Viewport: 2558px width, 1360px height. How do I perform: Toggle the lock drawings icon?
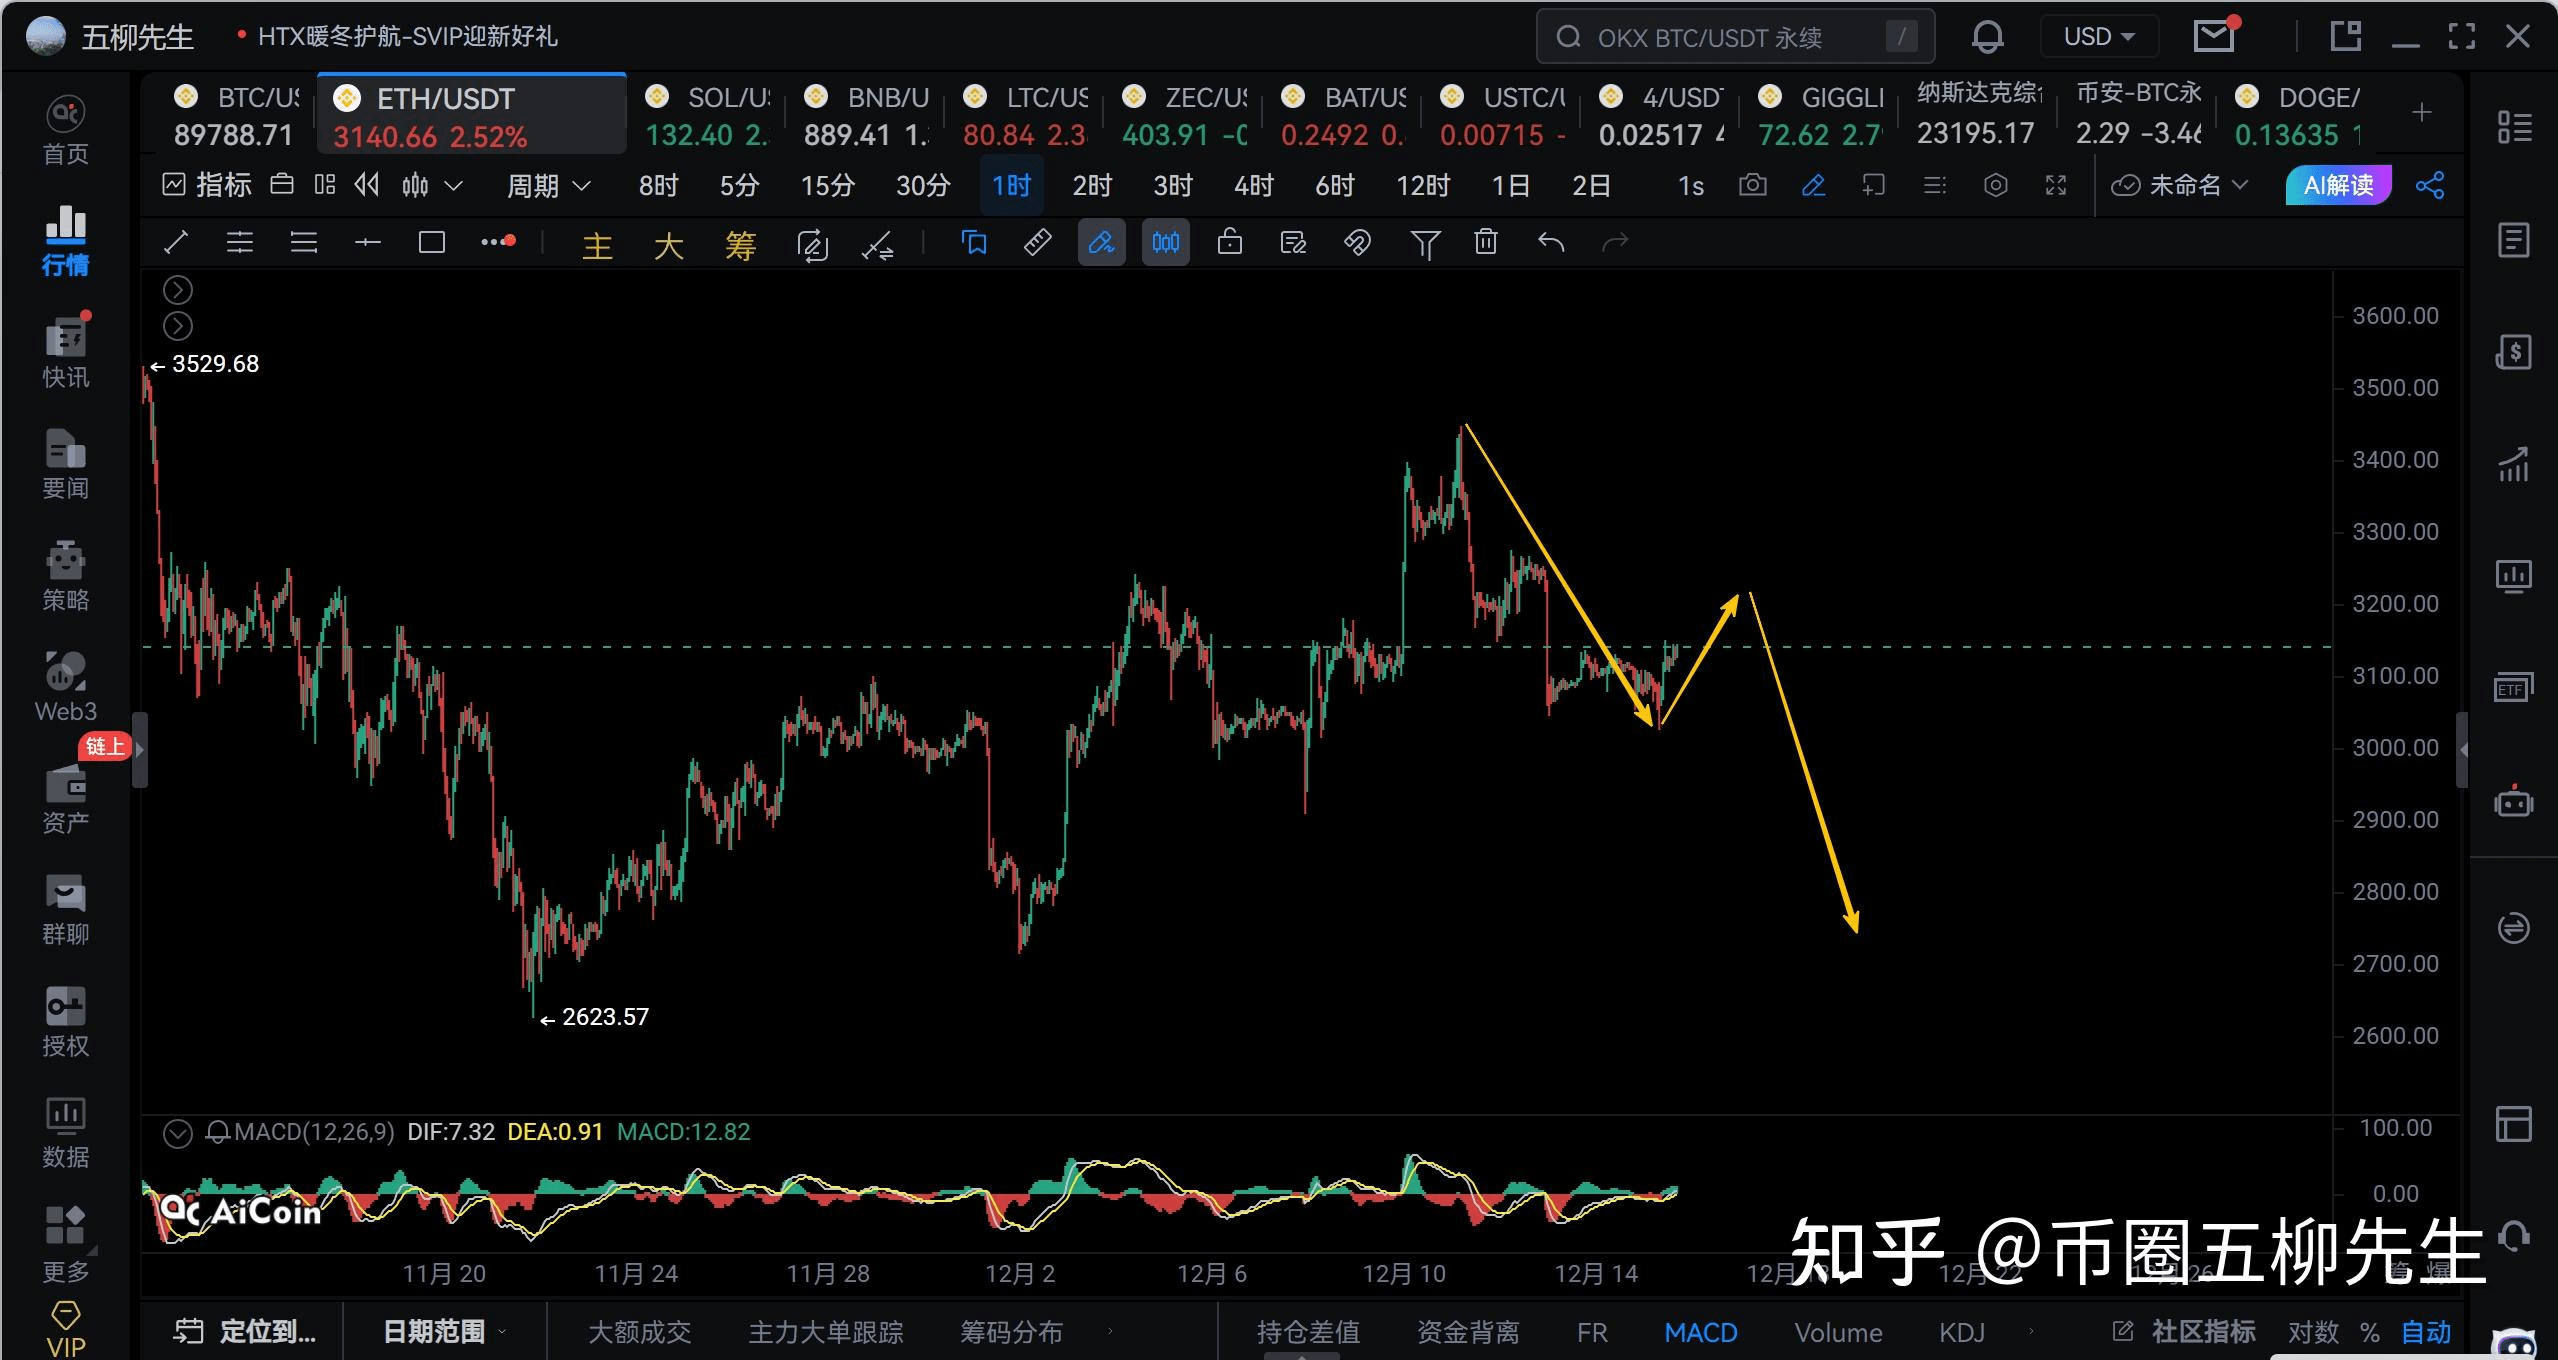(1230, 243)
